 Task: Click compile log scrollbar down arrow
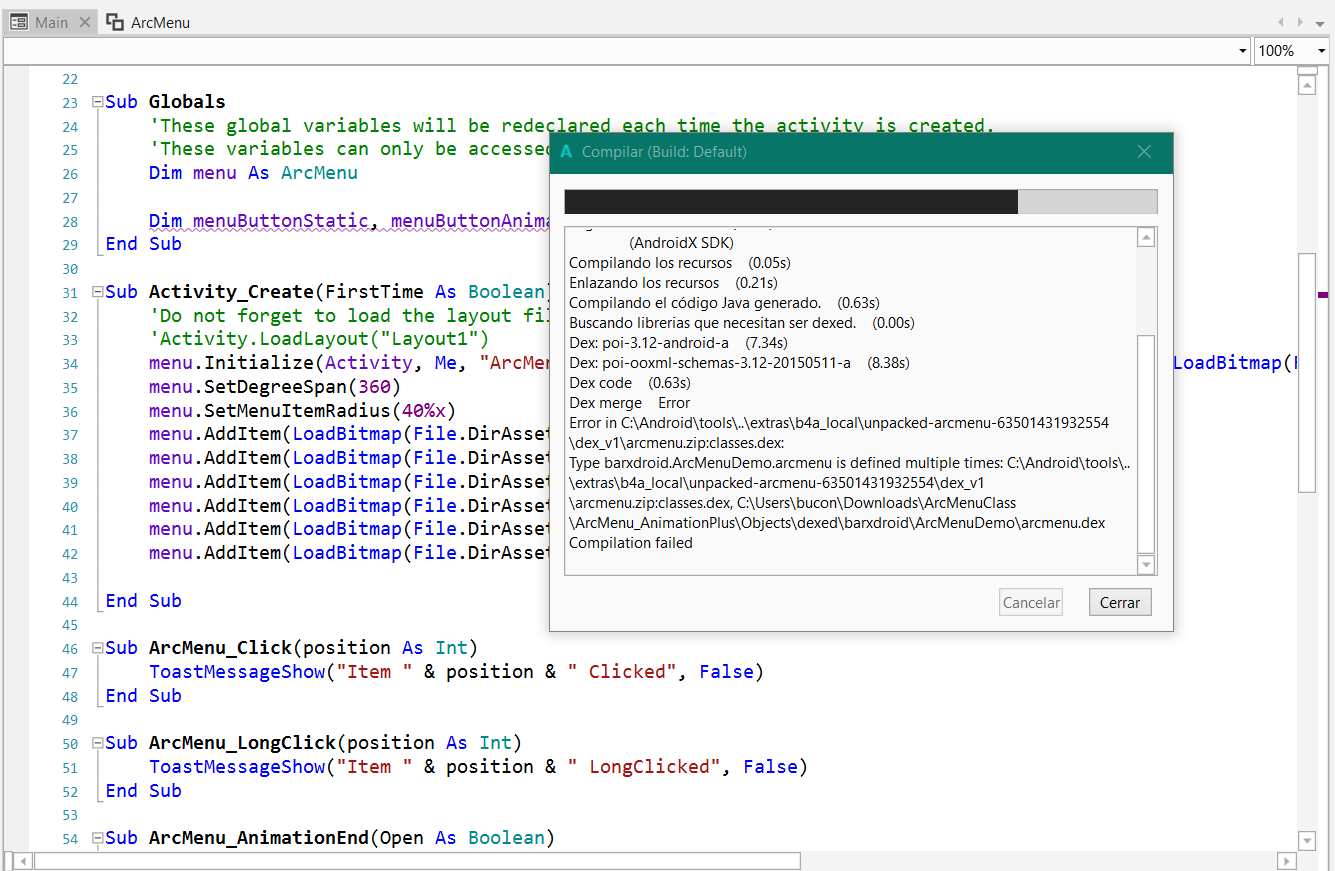1147,566
